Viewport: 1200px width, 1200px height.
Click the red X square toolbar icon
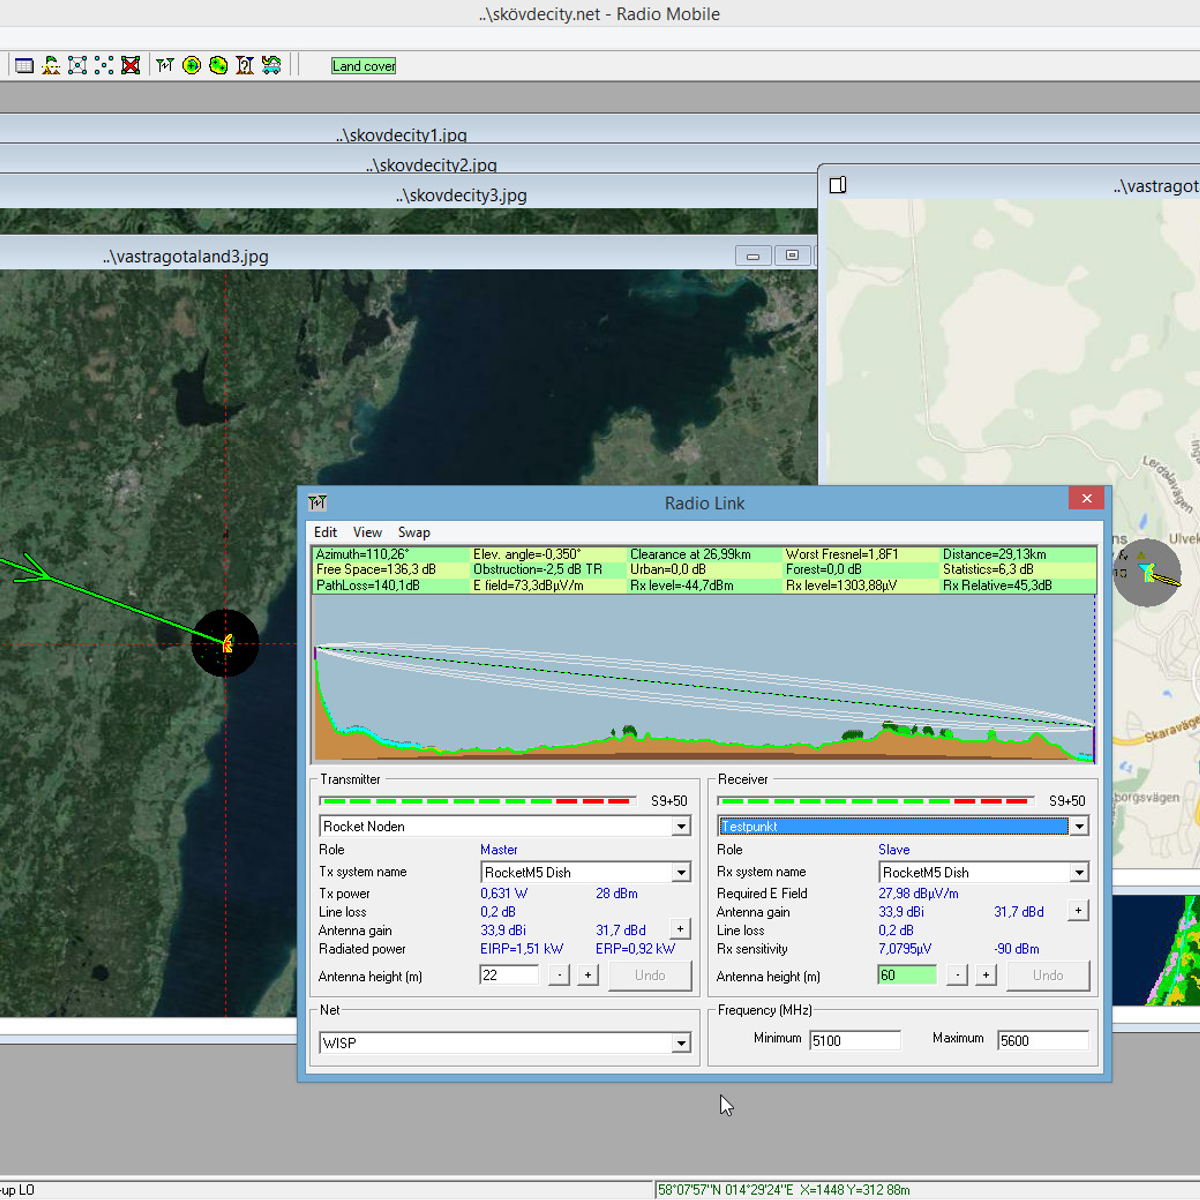coord(130,65)
